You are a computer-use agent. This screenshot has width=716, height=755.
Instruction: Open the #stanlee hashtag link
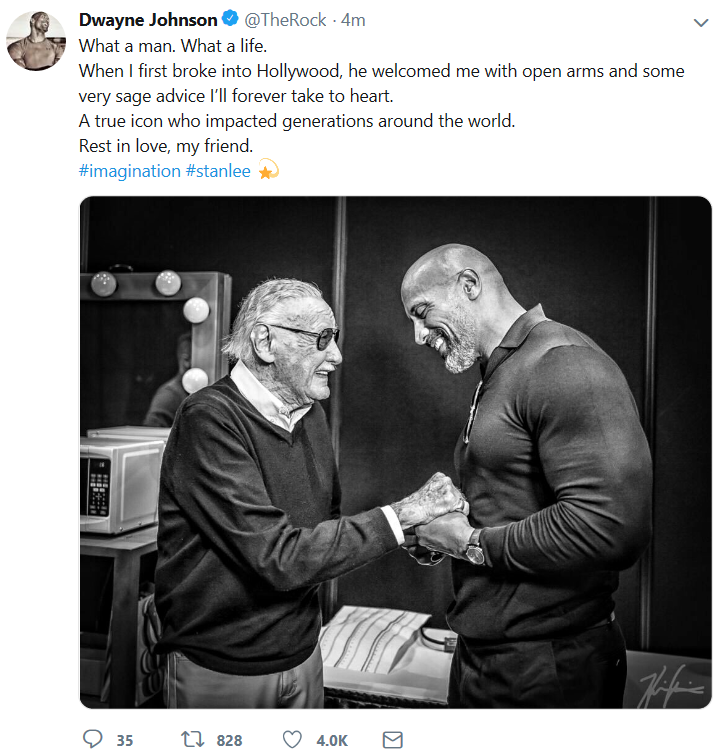pyautogui.click(x=218, y=171)
